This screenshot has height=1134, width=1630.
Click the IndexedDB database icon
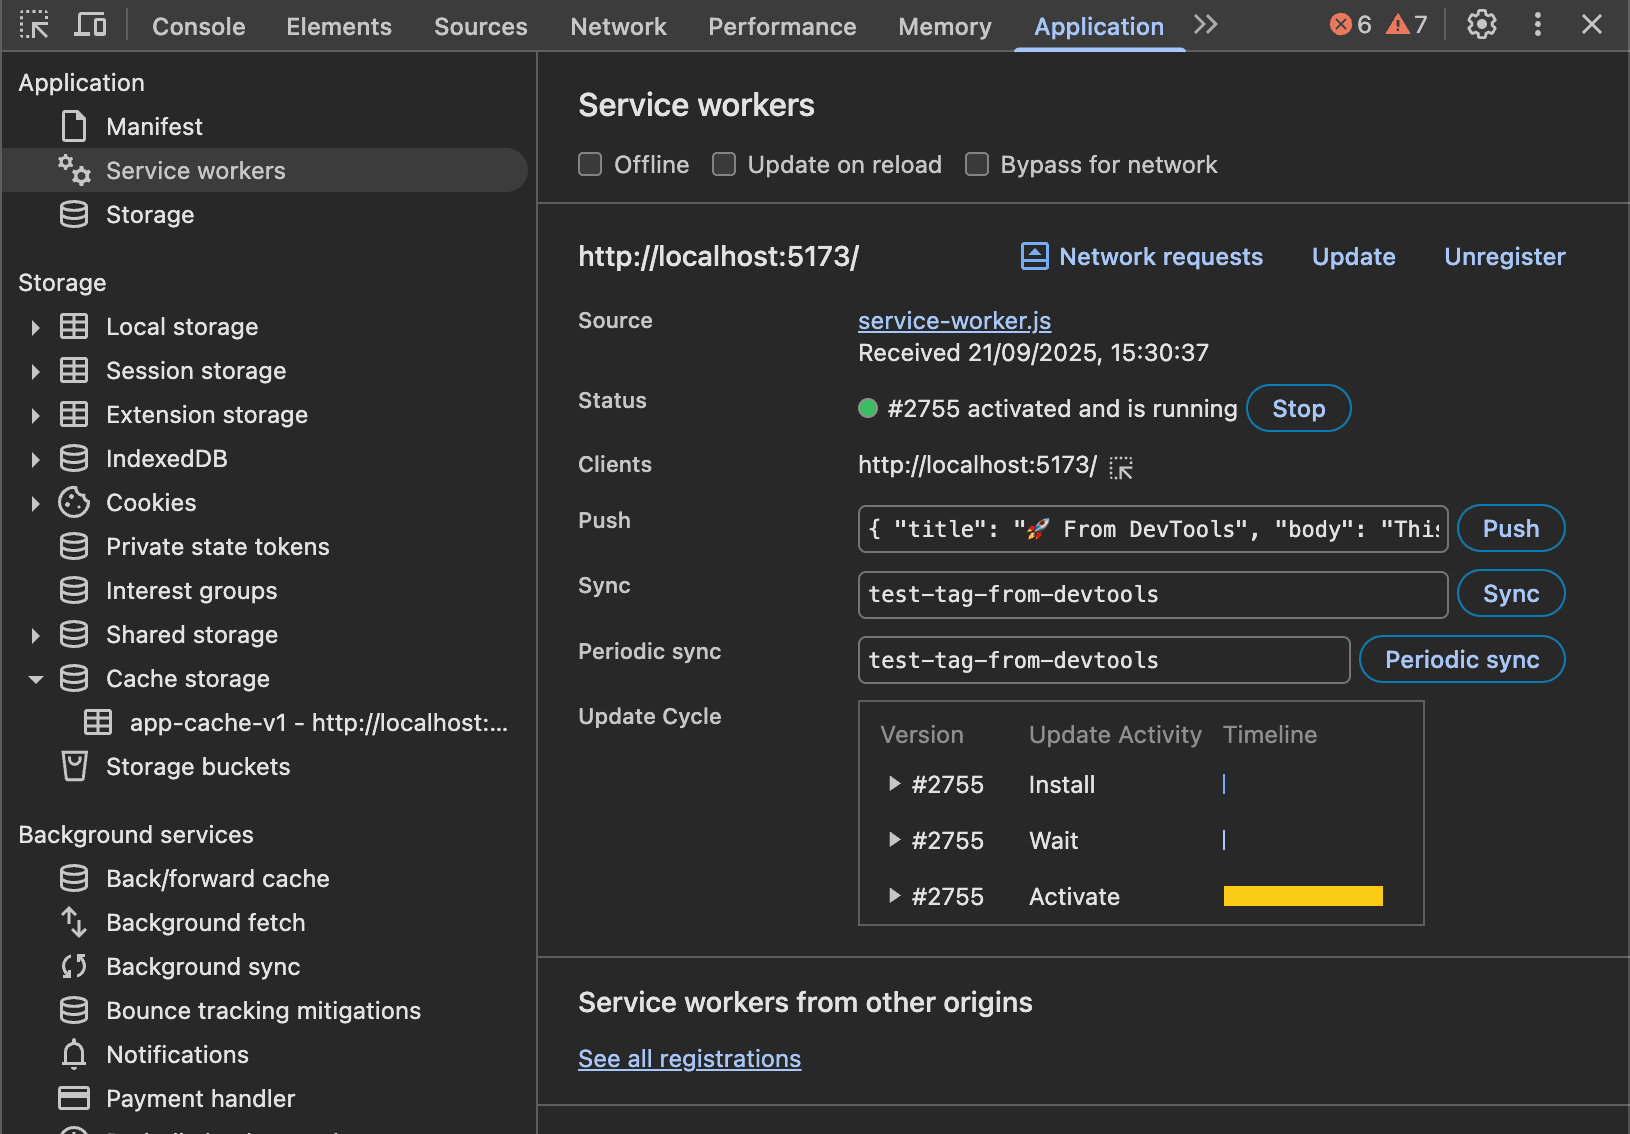pyautogui.click(x=74, y=459)
